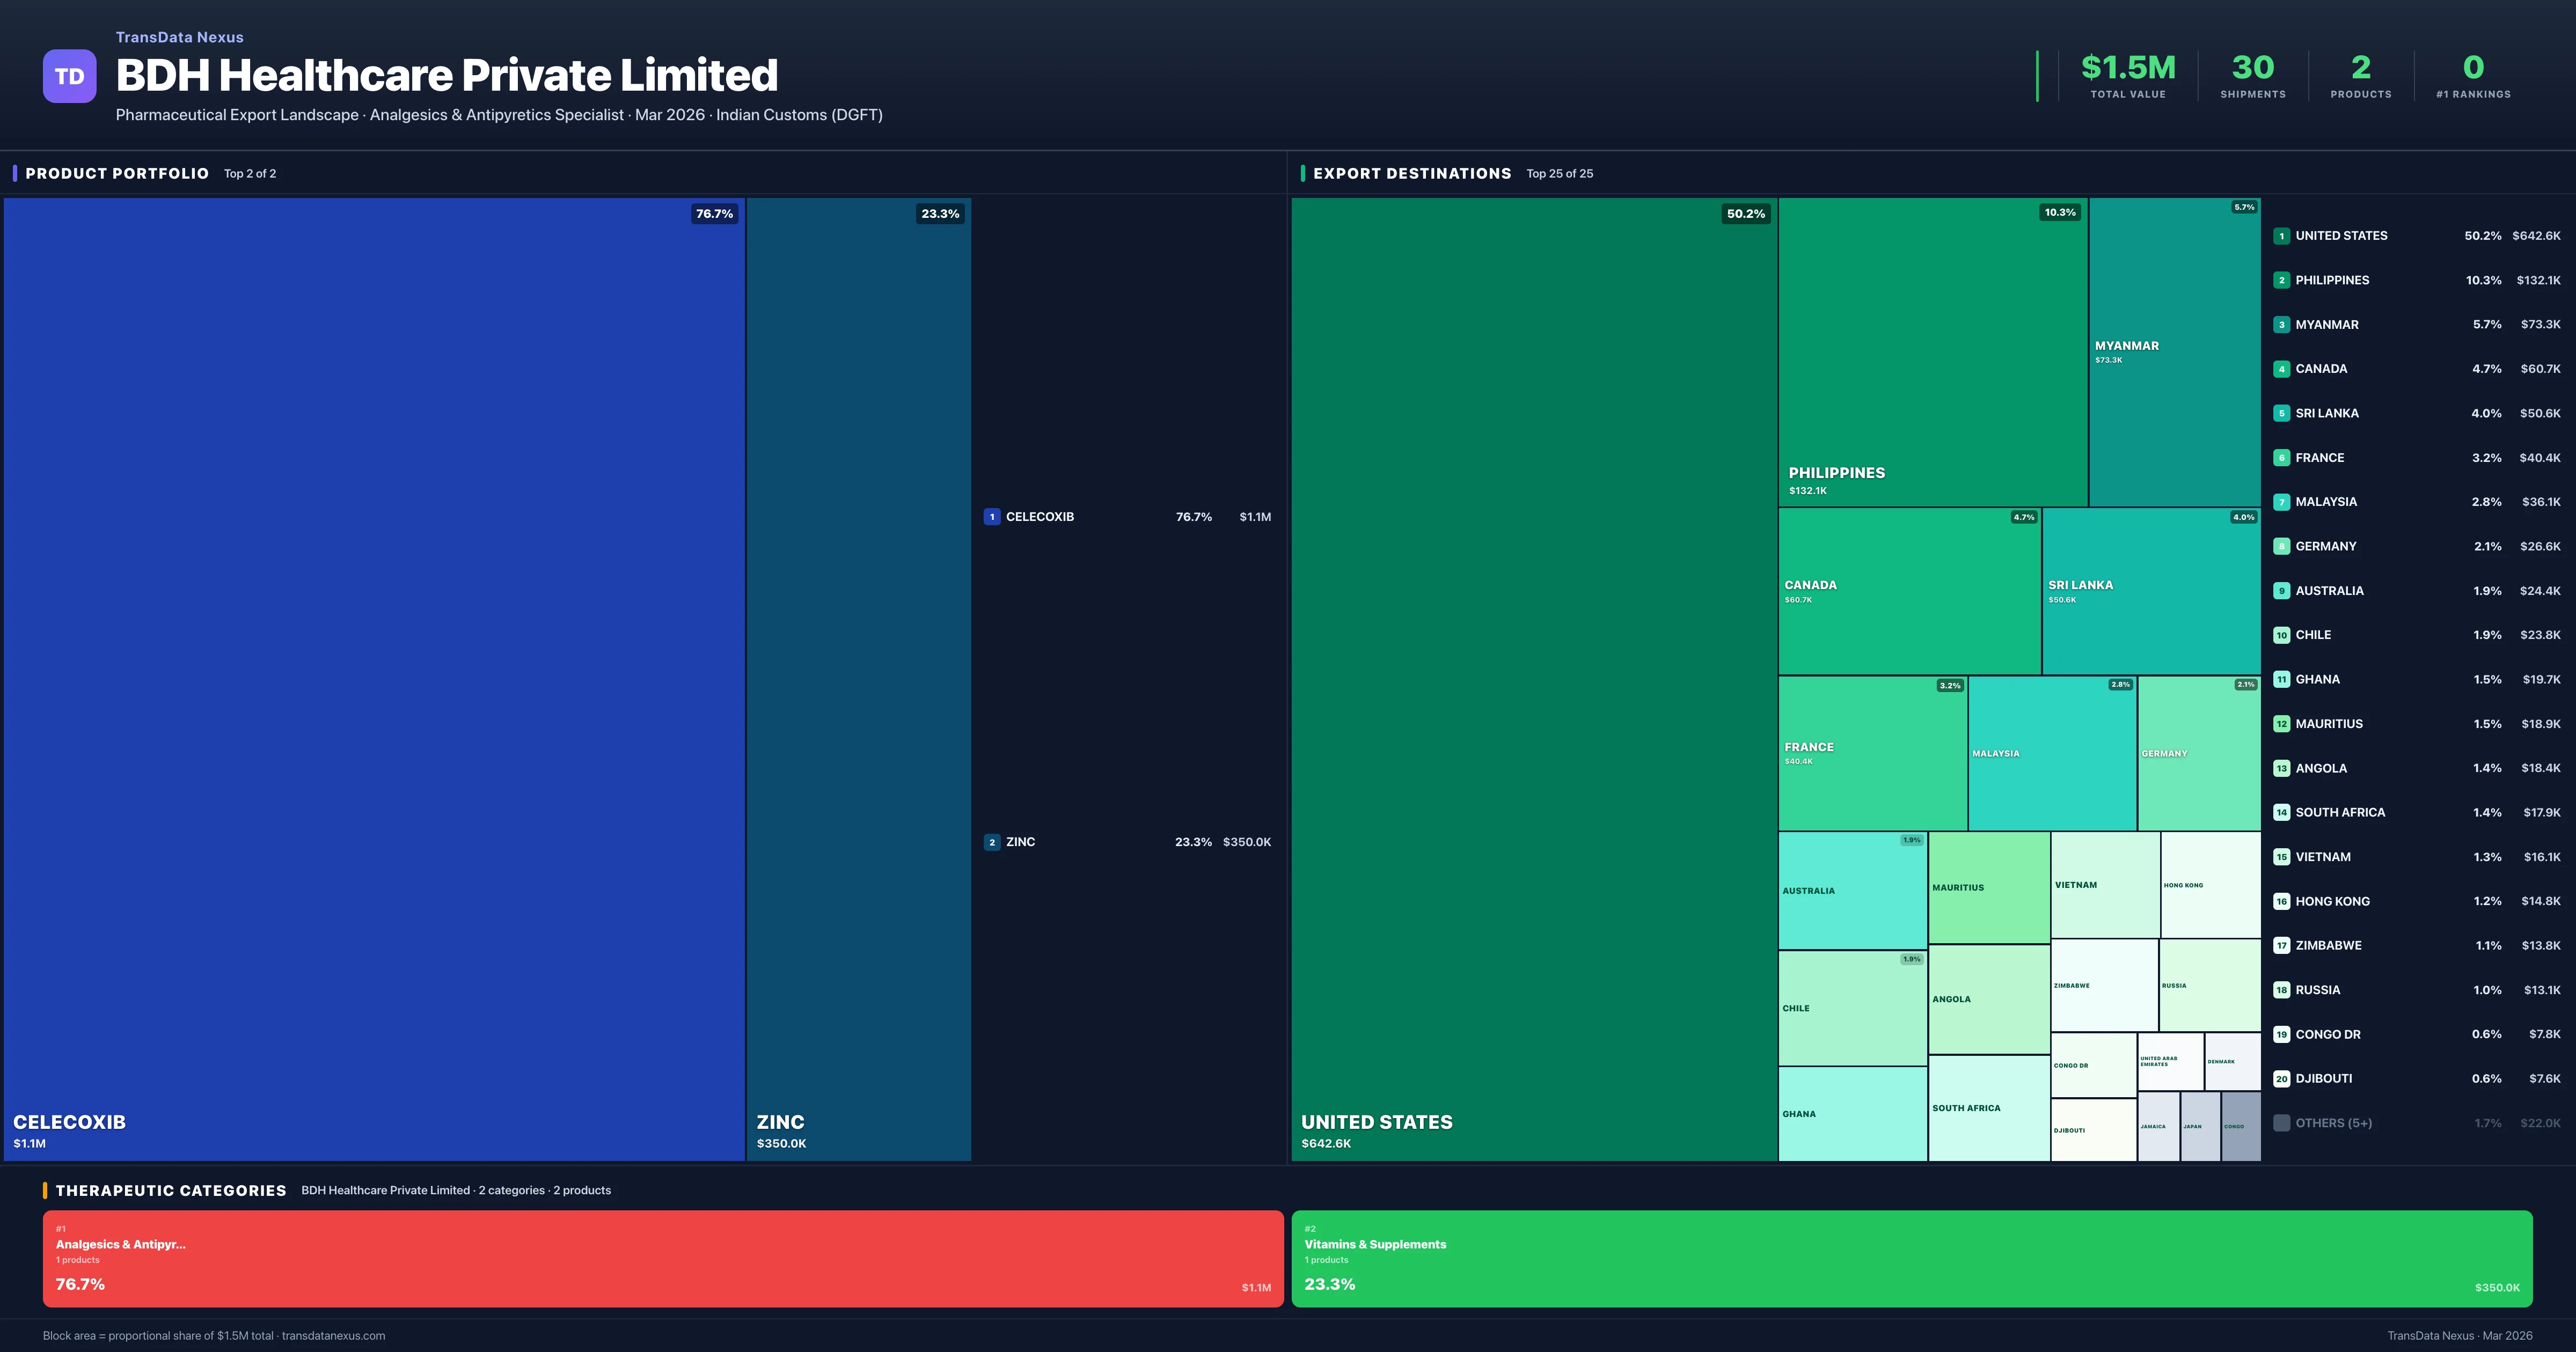This screenshot has height=1352, width=2576.
Task: Click the rank 2 badge next to Zinc
Action: (991, 842)
